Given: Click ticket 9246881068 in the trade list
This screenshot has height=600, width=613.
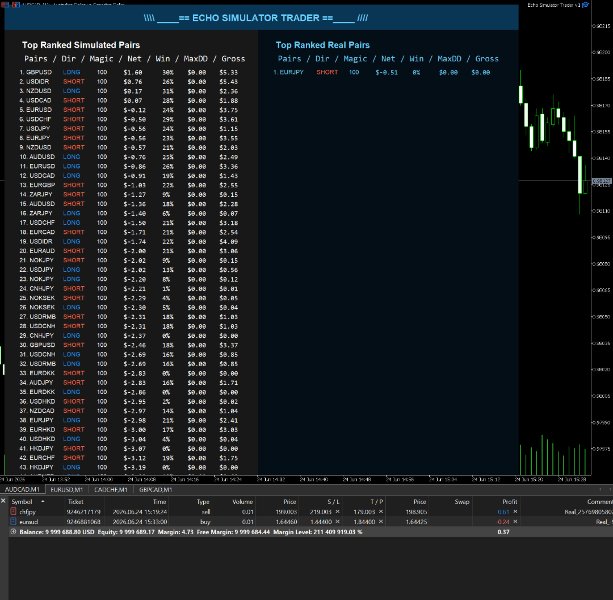Looking at the screenshot, I should 83,522.
